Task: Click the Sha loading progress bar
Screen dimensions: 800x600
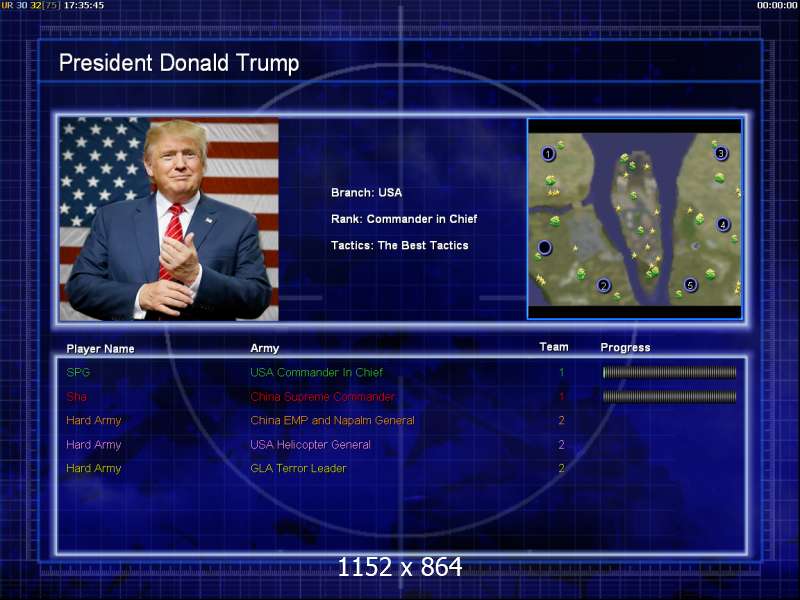Action: 669,396
